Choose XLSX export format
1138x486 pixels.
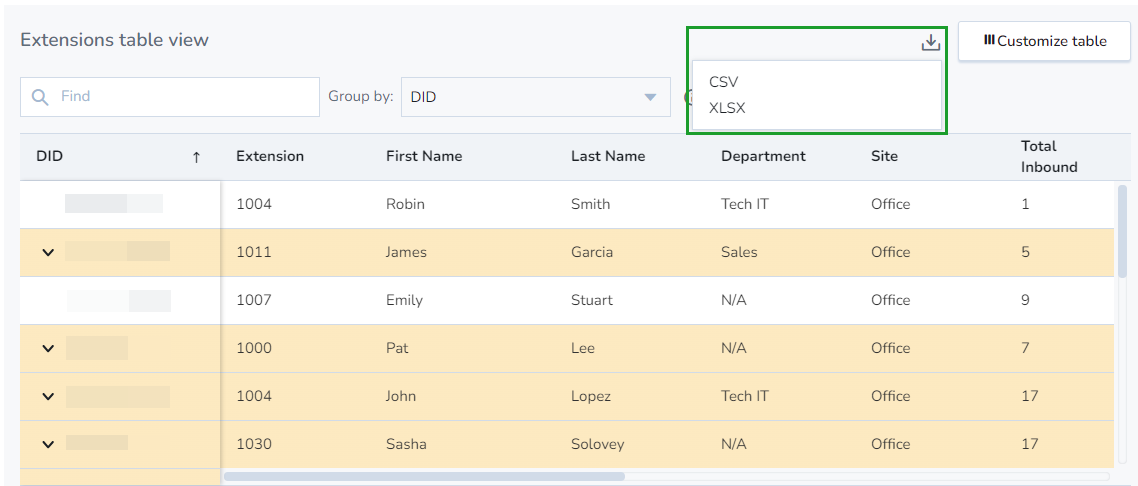point(727,109)
